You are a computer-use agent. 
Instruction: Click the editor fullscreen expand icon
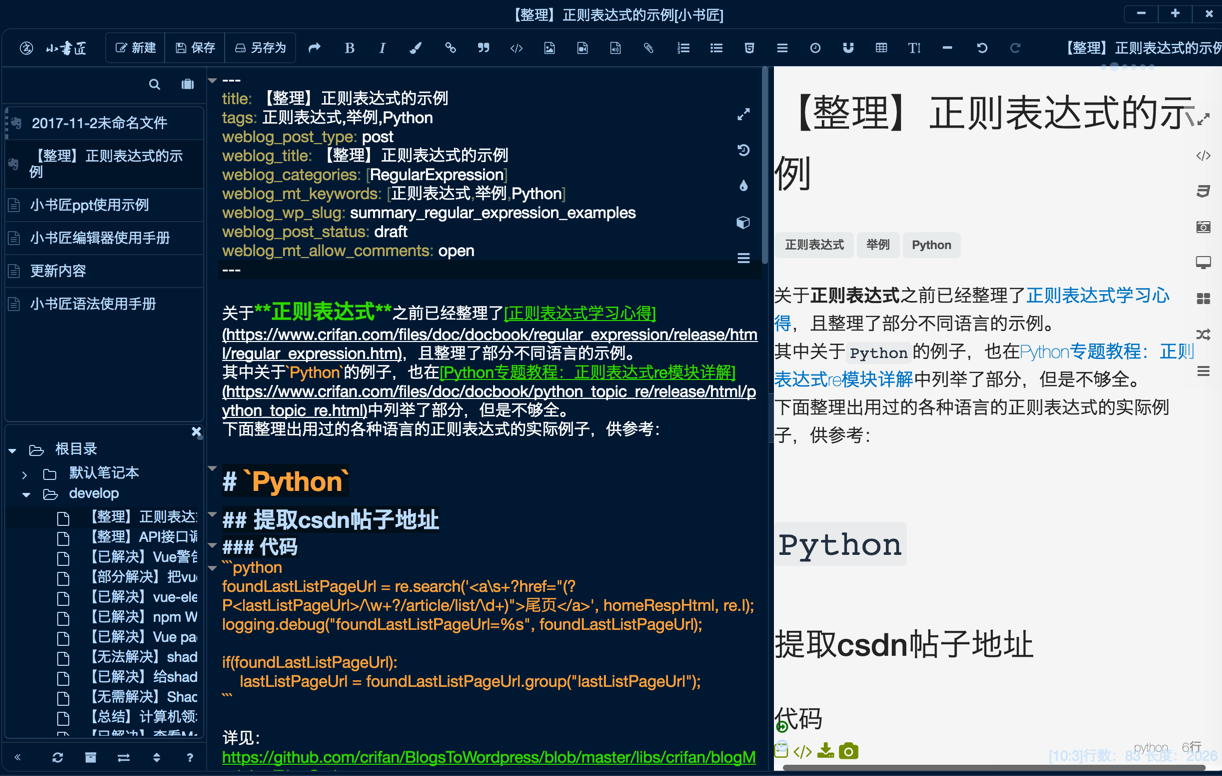tap(743, 115)
